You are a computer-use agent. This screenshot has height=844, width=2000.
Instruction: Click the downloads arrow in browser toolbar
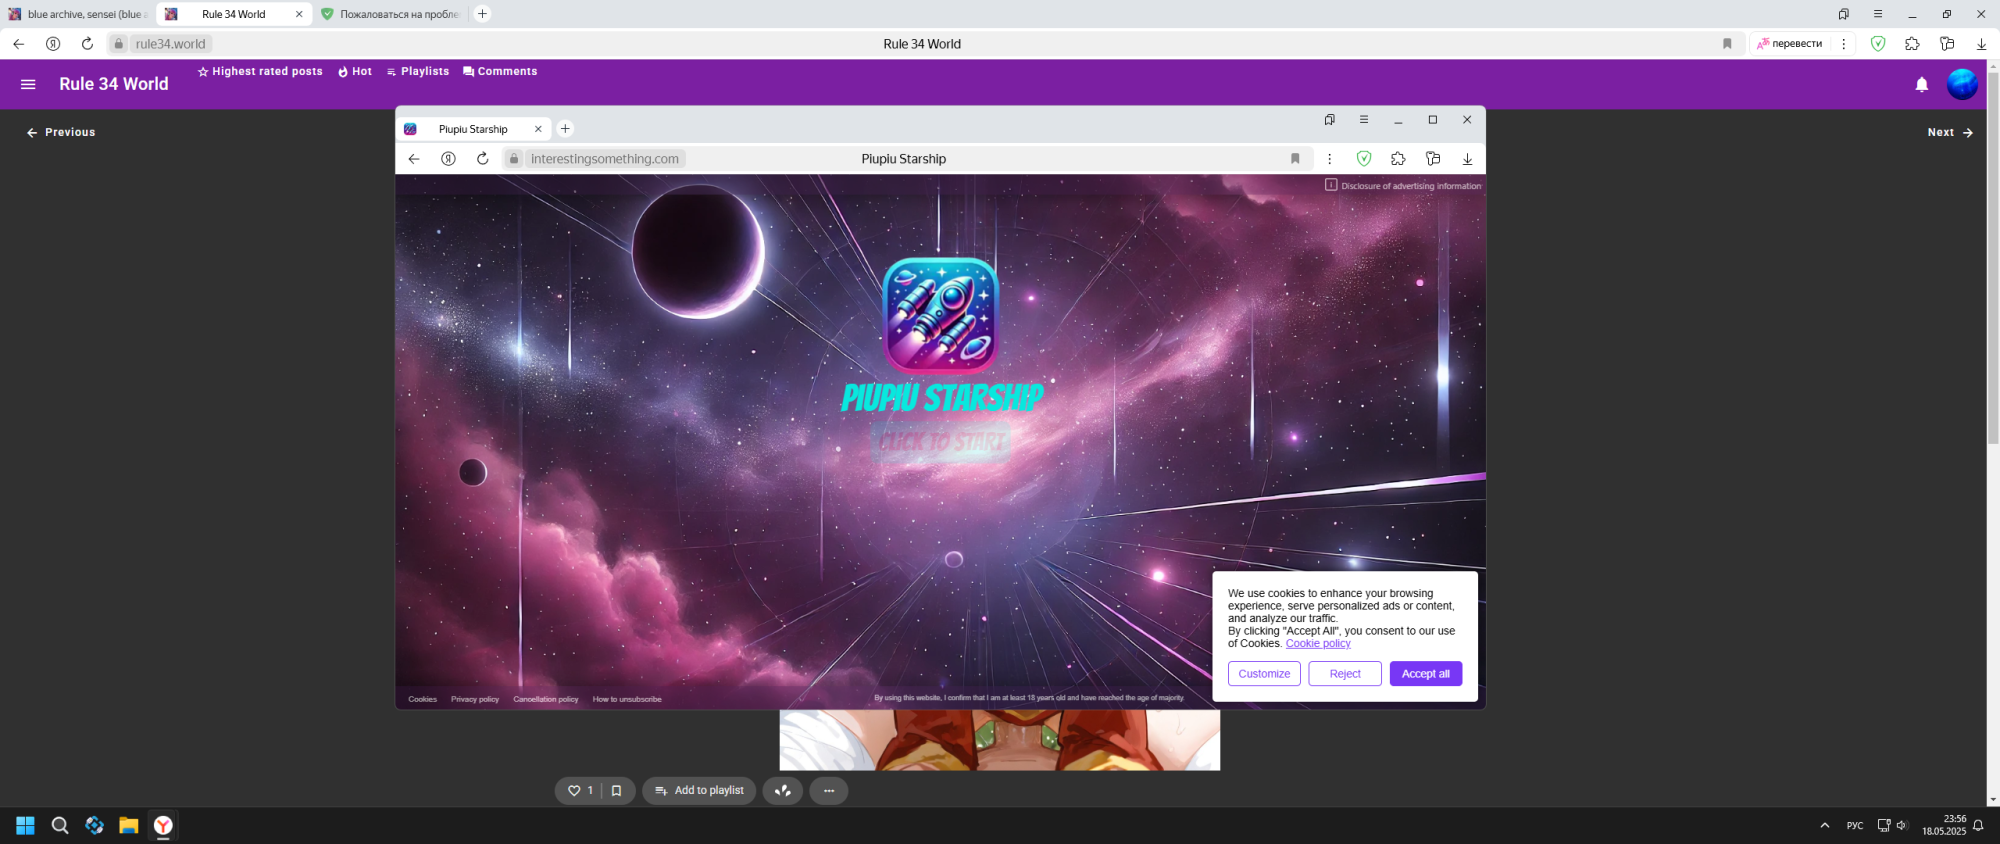1981,44
